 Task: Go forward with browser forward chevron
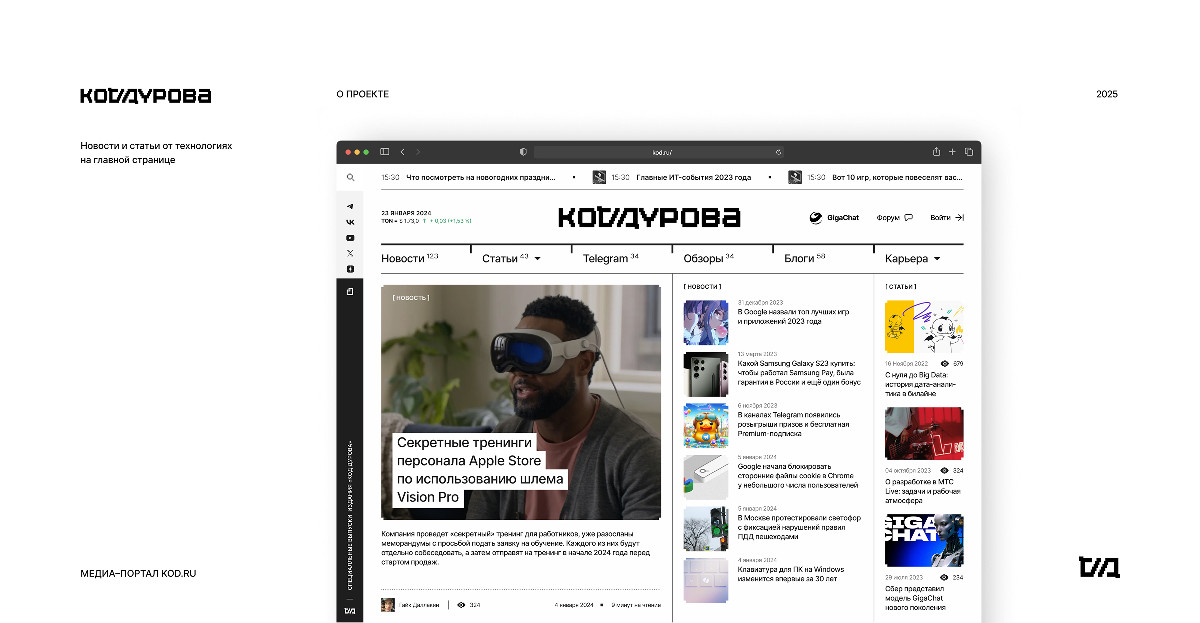pyautogui.click(x=418, y=152)
